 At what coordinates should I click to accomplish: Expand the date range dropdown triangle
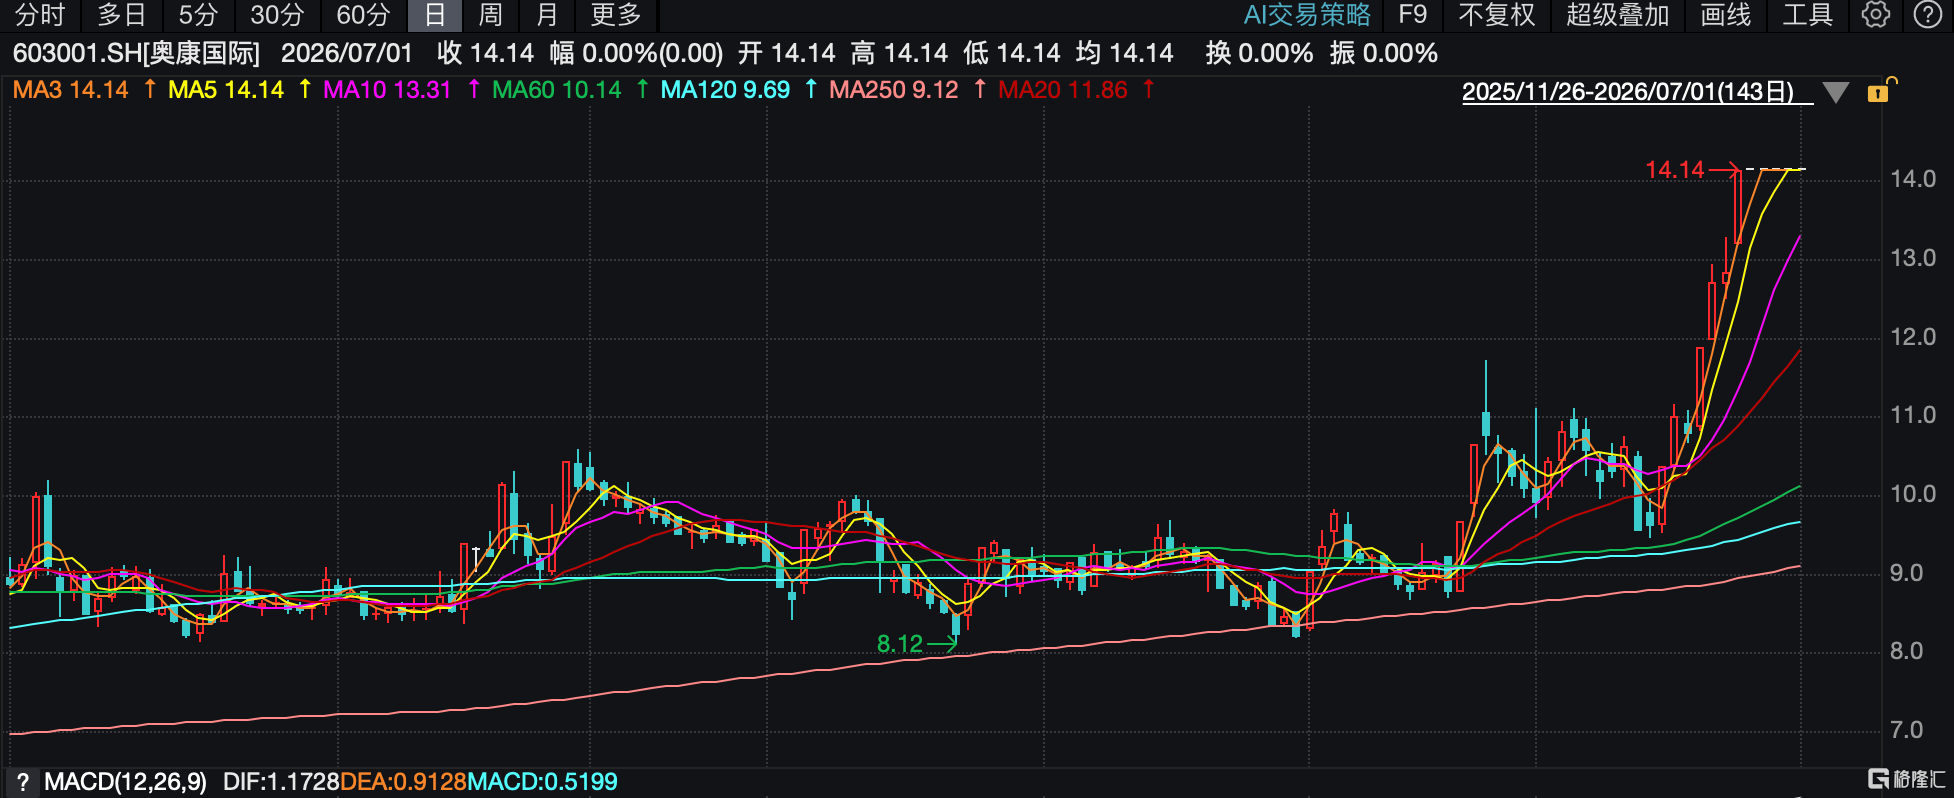pos(1835,93)
